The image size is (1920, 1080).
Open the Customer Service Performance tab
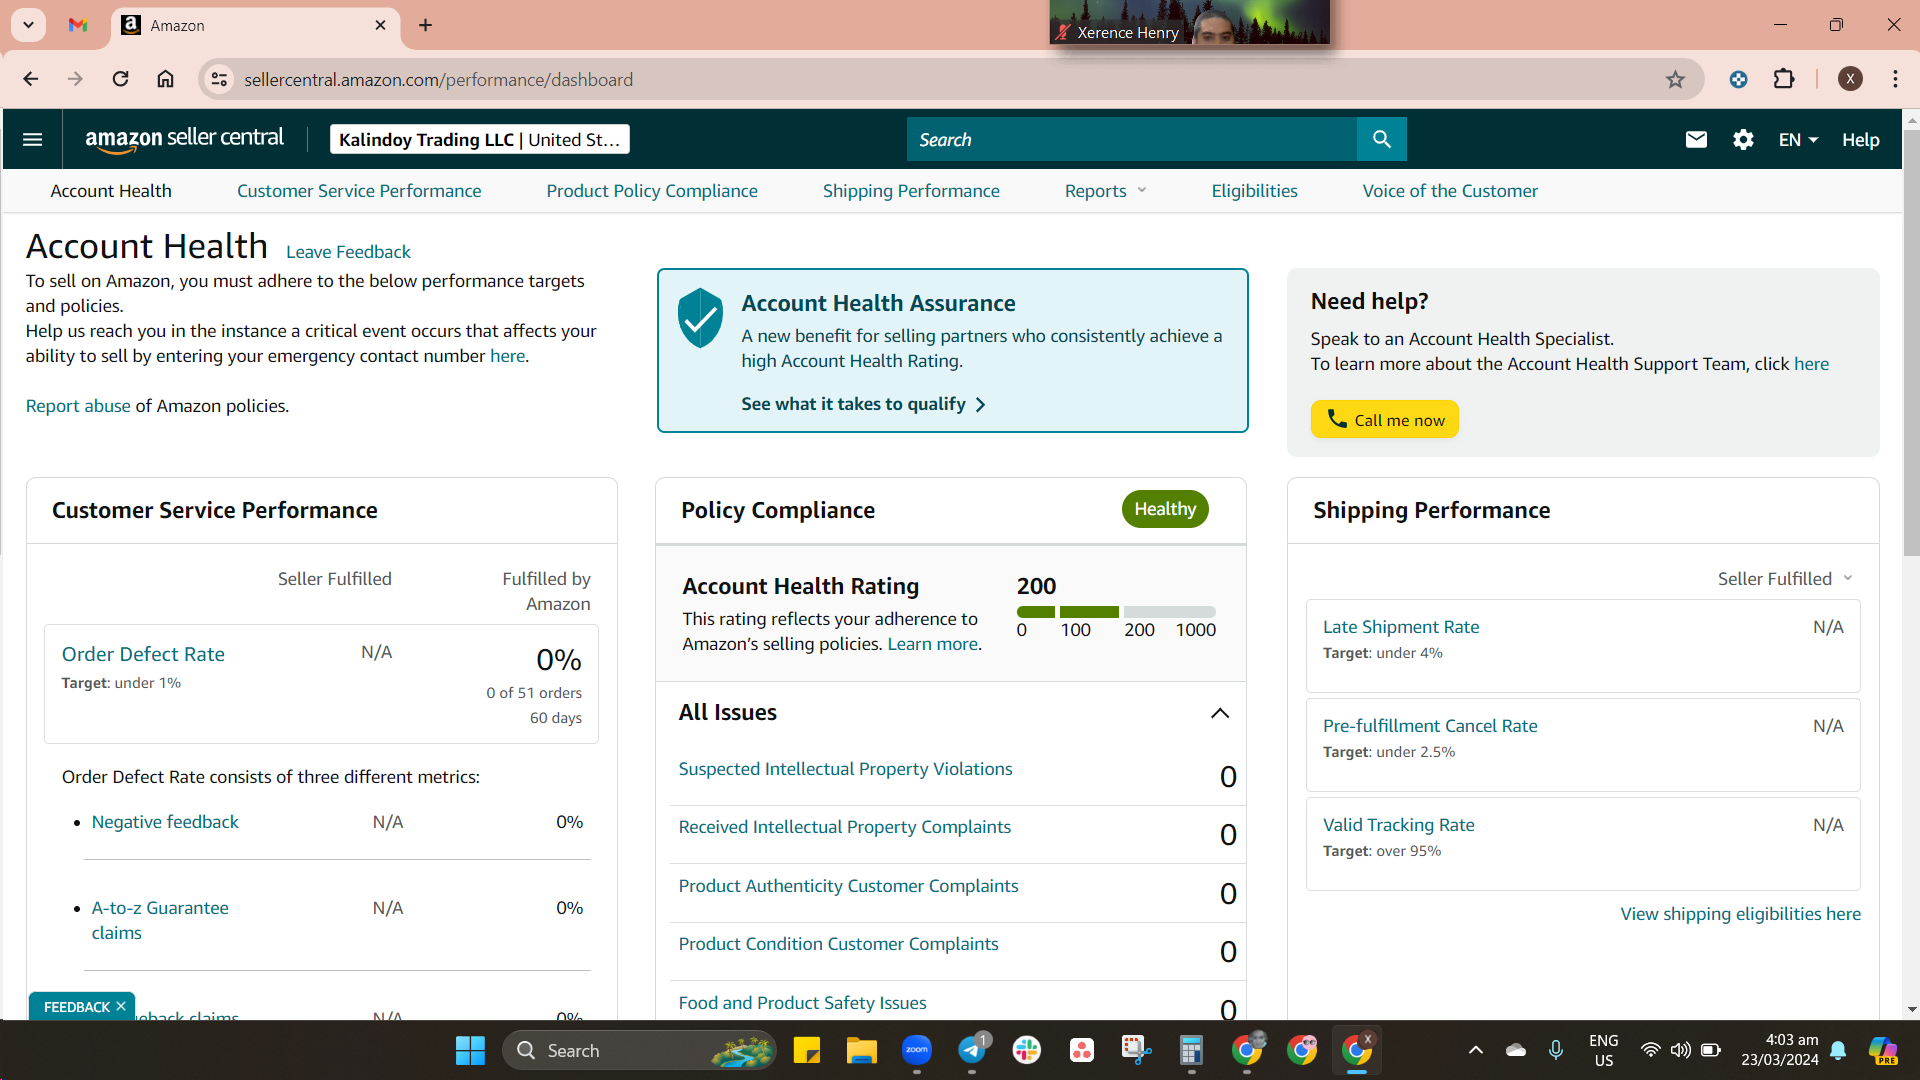[x=359, y=191]
